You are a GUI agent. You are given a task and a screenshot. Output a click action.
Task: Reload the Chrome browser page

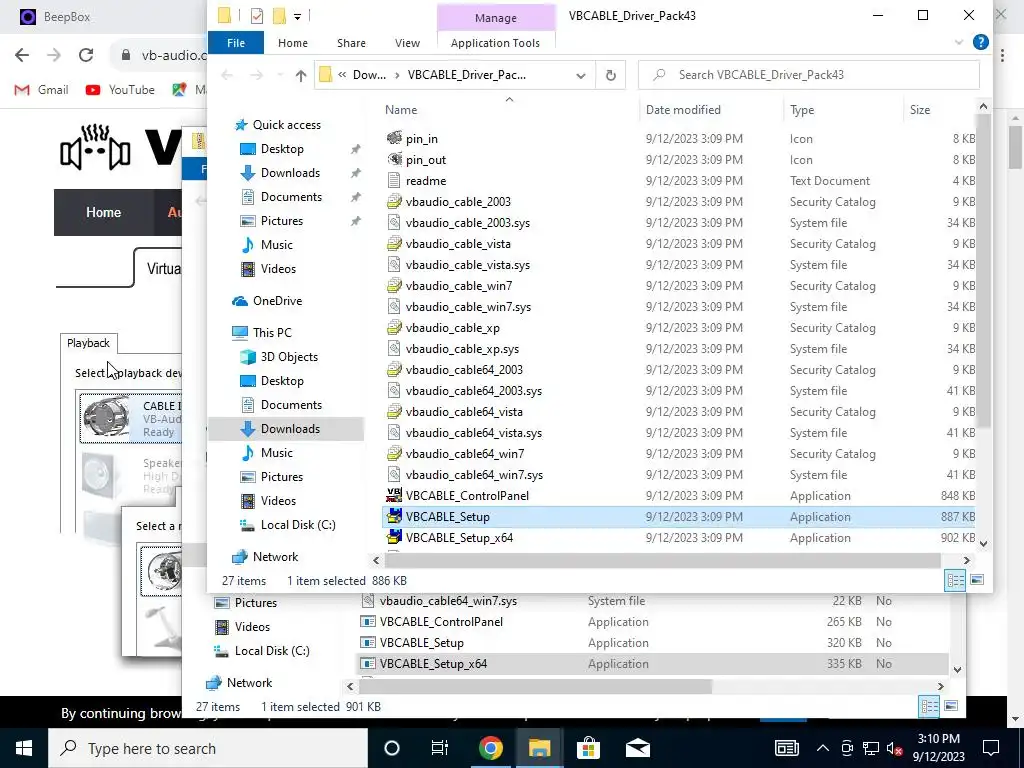pyautogui.click(x=86, y=56)
